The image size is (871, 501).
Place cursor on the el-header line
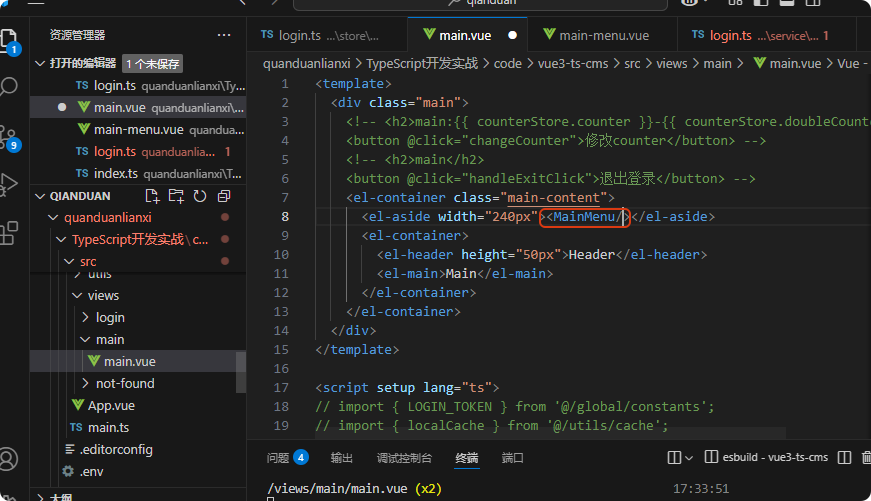(542, 255)
